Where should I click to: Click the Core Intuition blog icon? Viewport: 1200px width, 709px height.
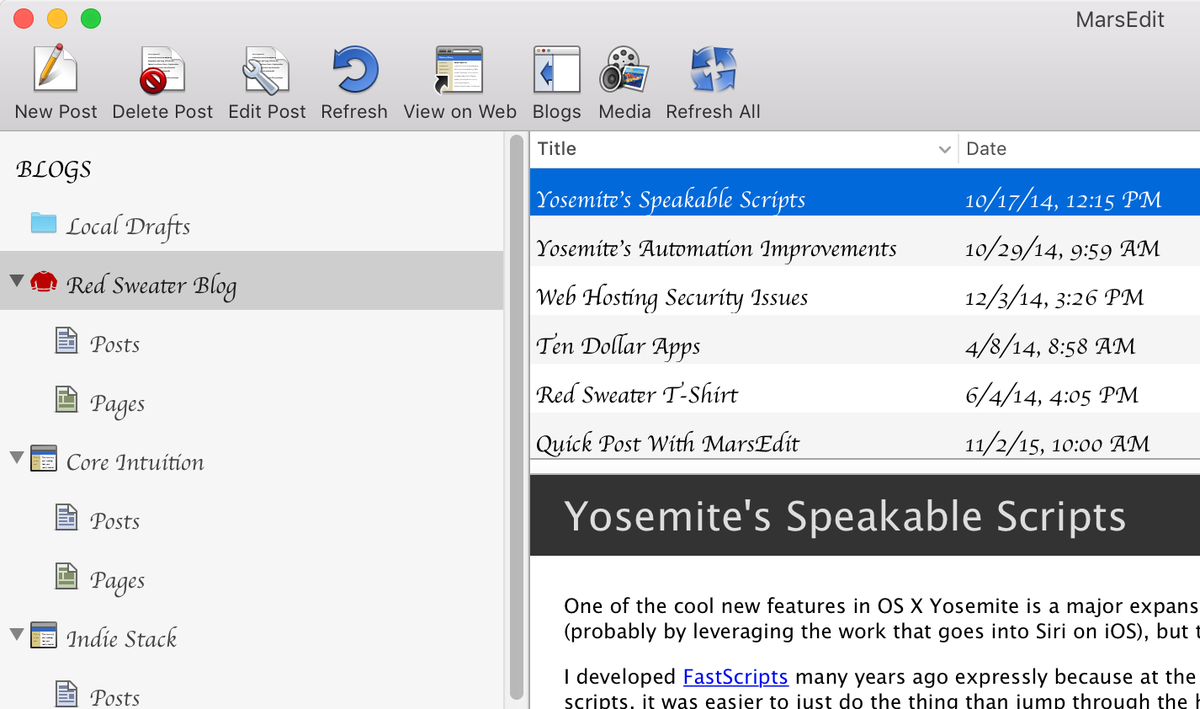[x=43, y=459]
